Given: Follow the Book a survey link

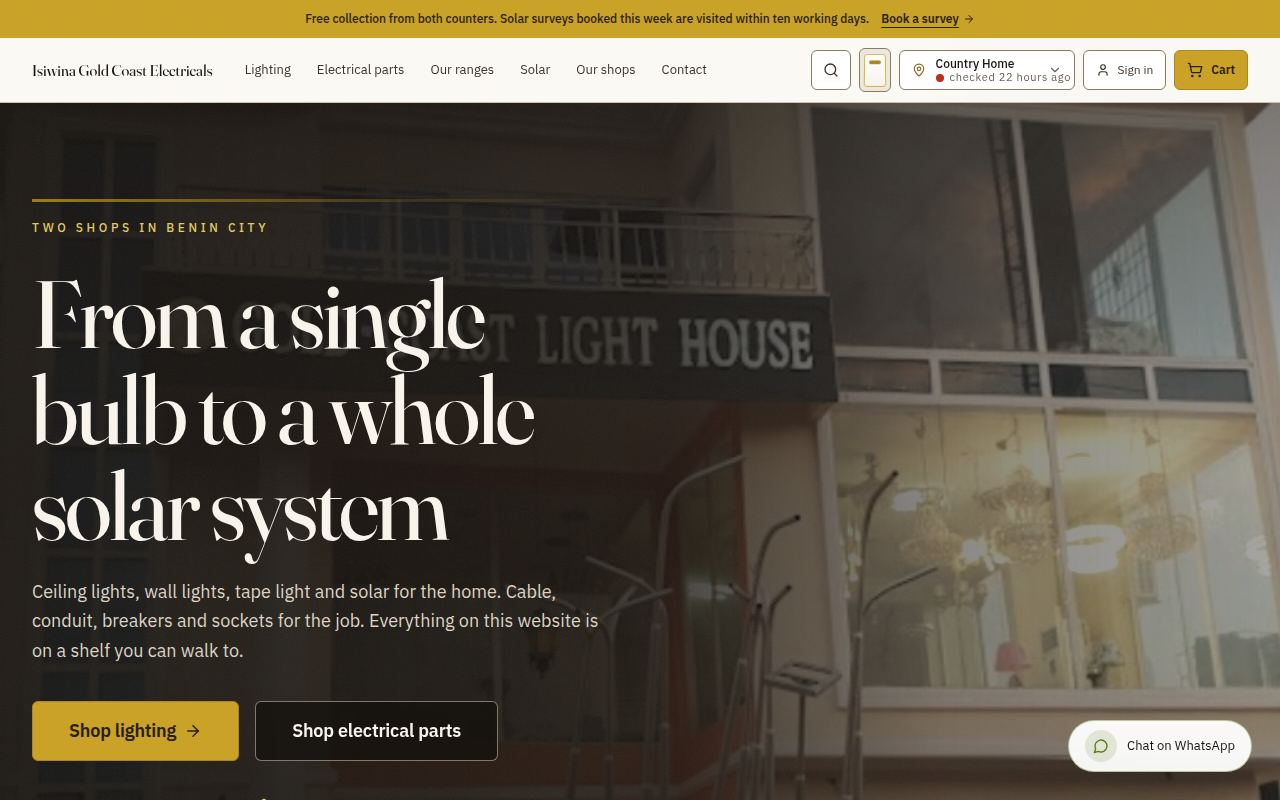Looking at the screenshot, I should (x=927, y=19).
